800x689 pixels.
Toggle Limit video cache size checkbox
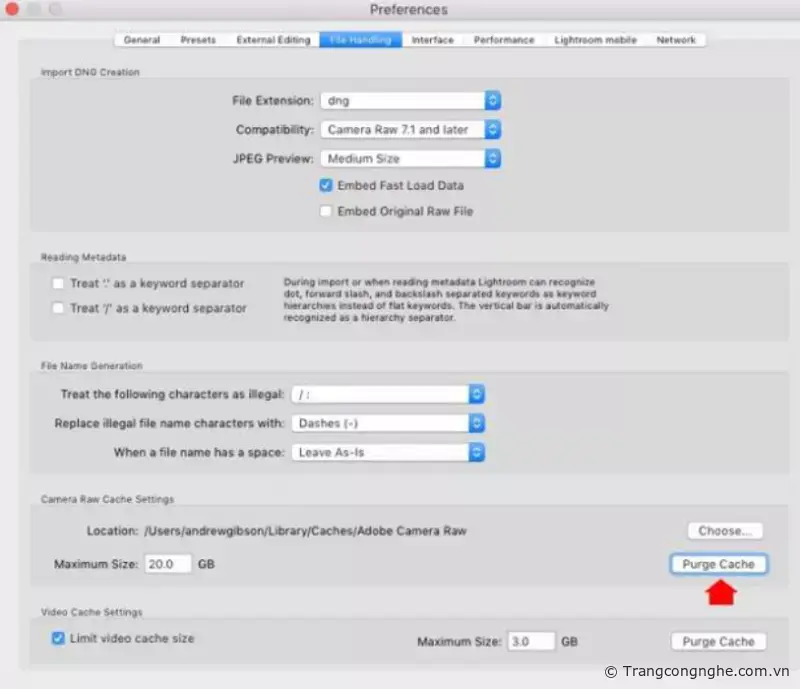pyautogui.click(x=58, y=638)
